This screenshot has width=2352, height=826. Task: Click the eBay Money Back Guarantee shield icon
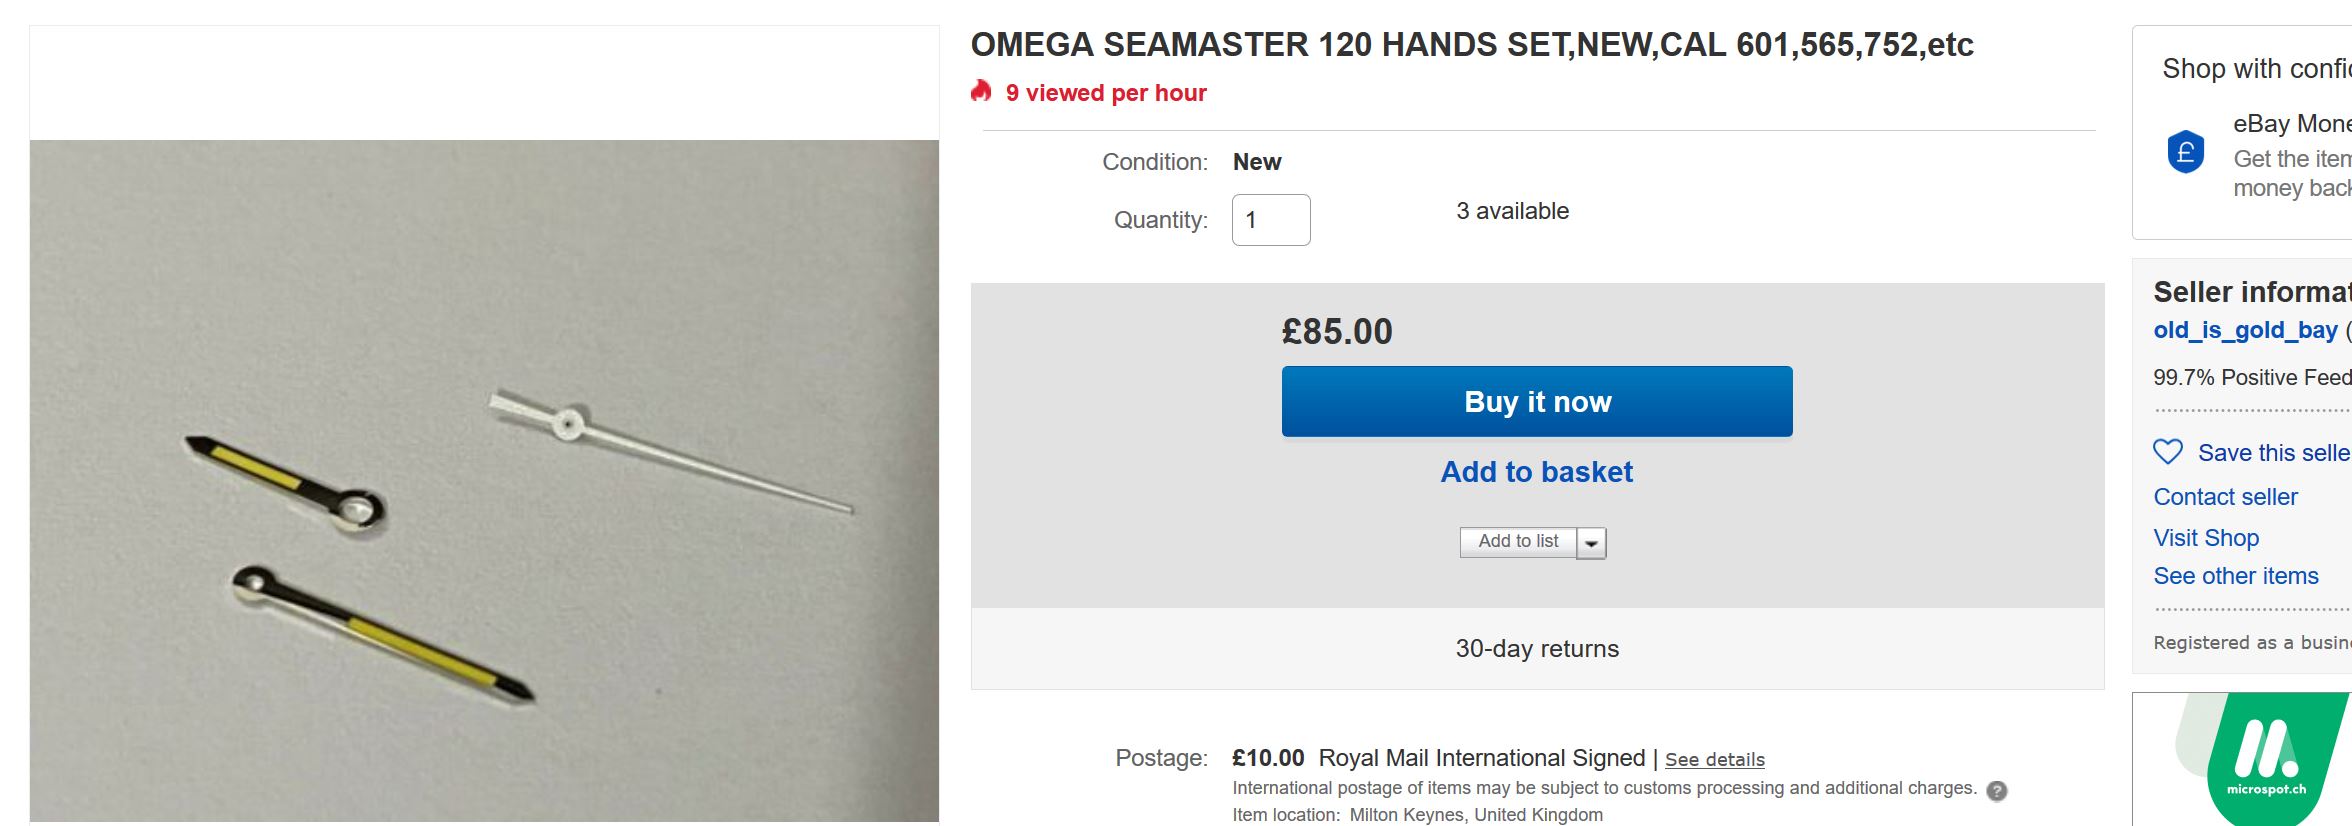2186,152
